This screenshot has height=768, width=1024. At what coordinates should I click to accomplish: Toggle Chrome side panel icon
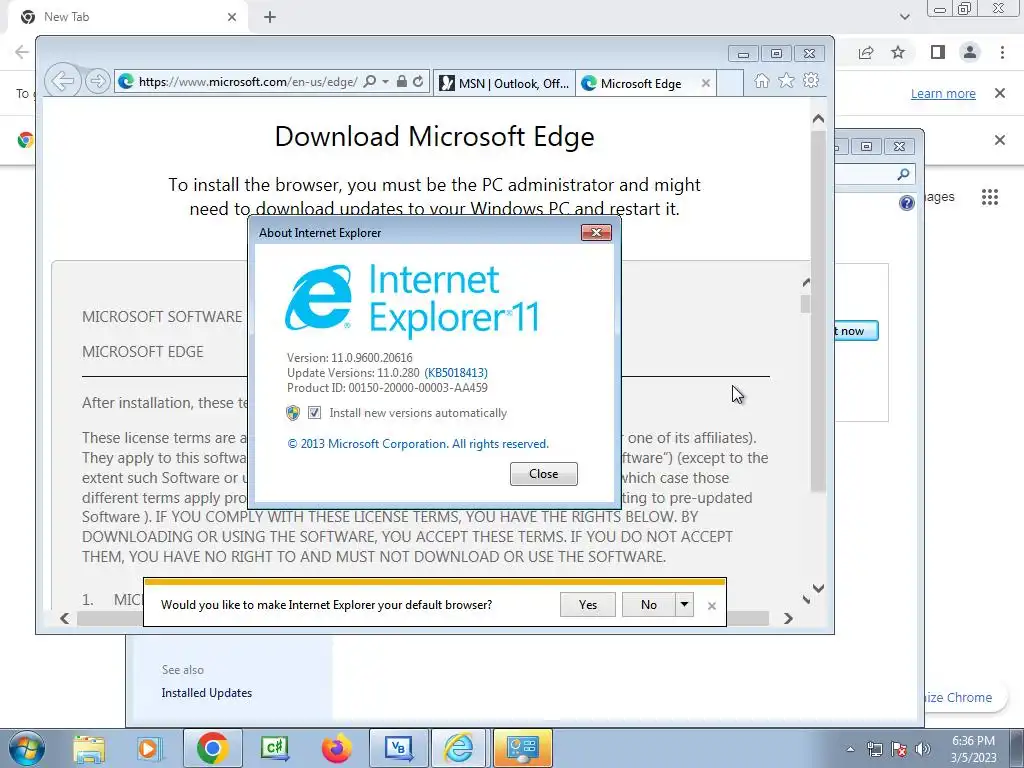click(x=938, y=52)
